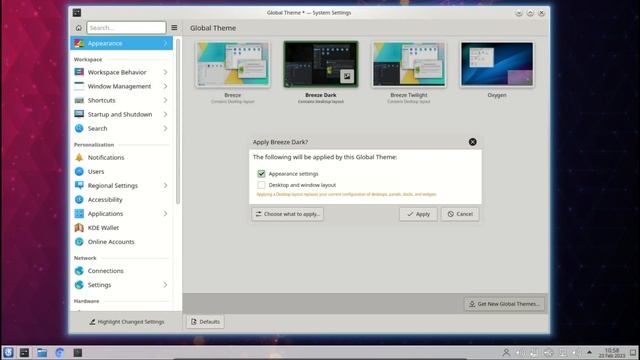
Task: Click the network Connections icon
Action: click(x=79, y=271)
